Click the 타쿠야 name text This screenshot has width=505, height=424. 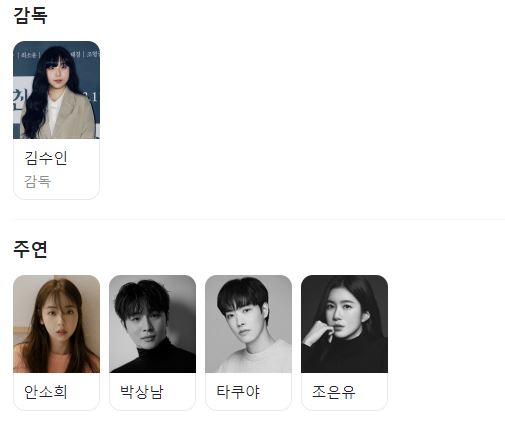(238, 392)
